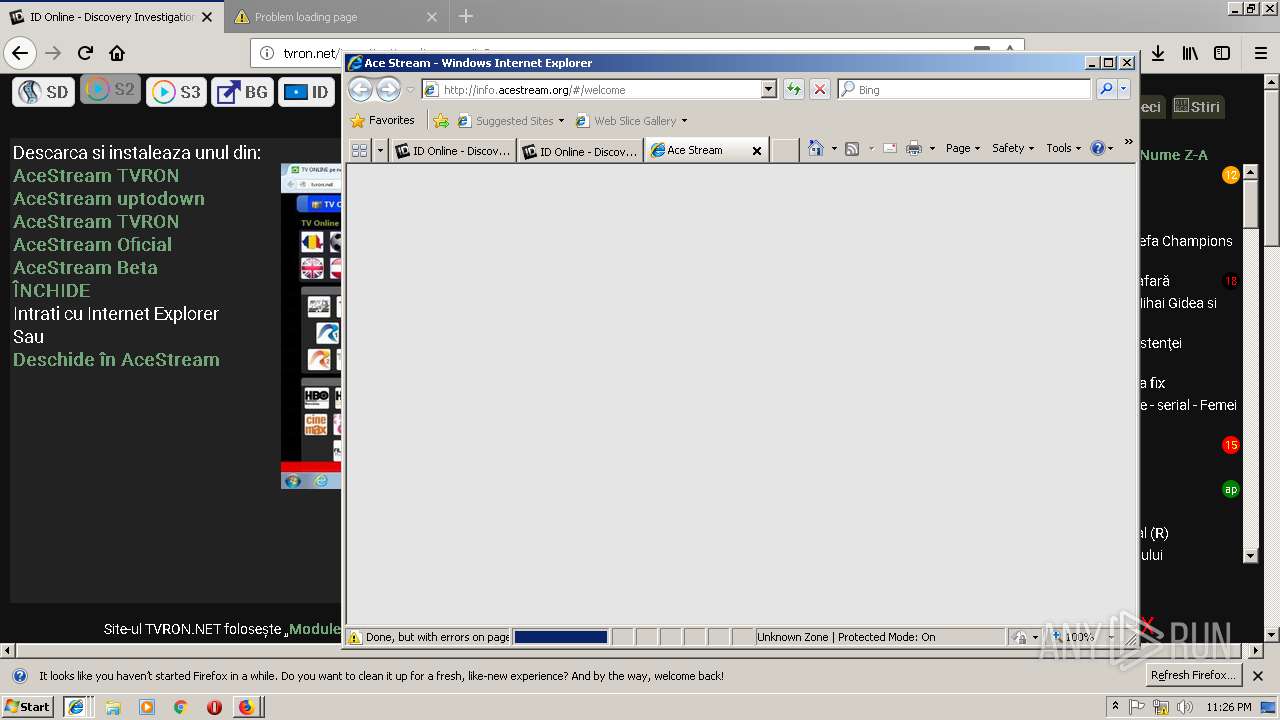This screenshot has height=720, width=1280.
Task: Open Quick Tabs view in IE
Action: click(359, 150)
